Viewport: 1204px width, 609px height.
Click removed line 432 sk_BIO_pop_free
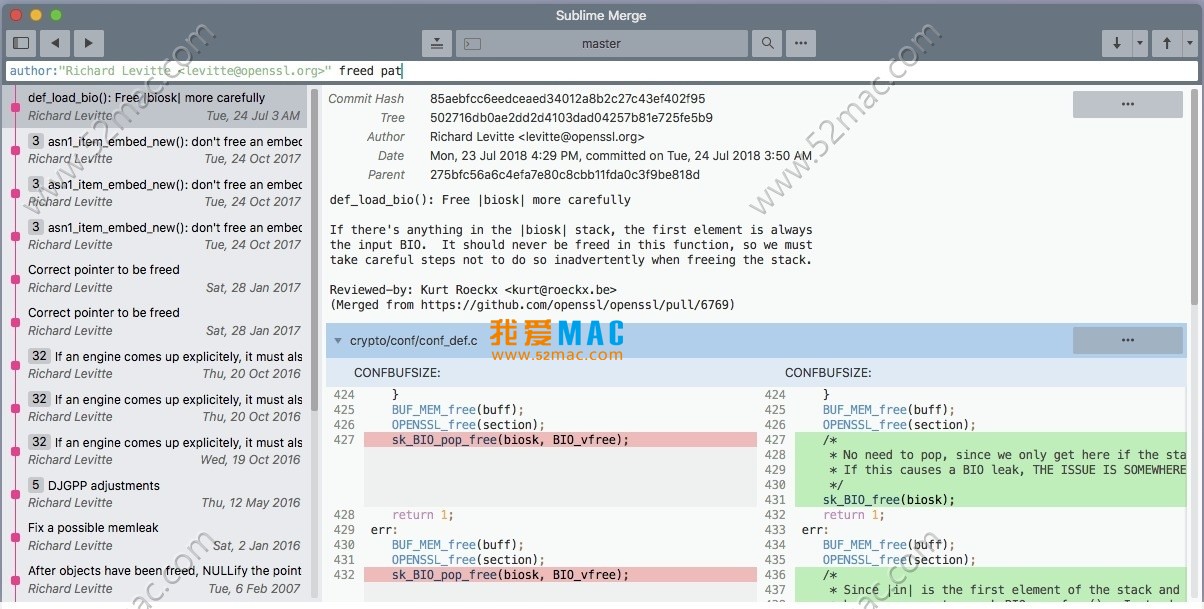[560, 575]
